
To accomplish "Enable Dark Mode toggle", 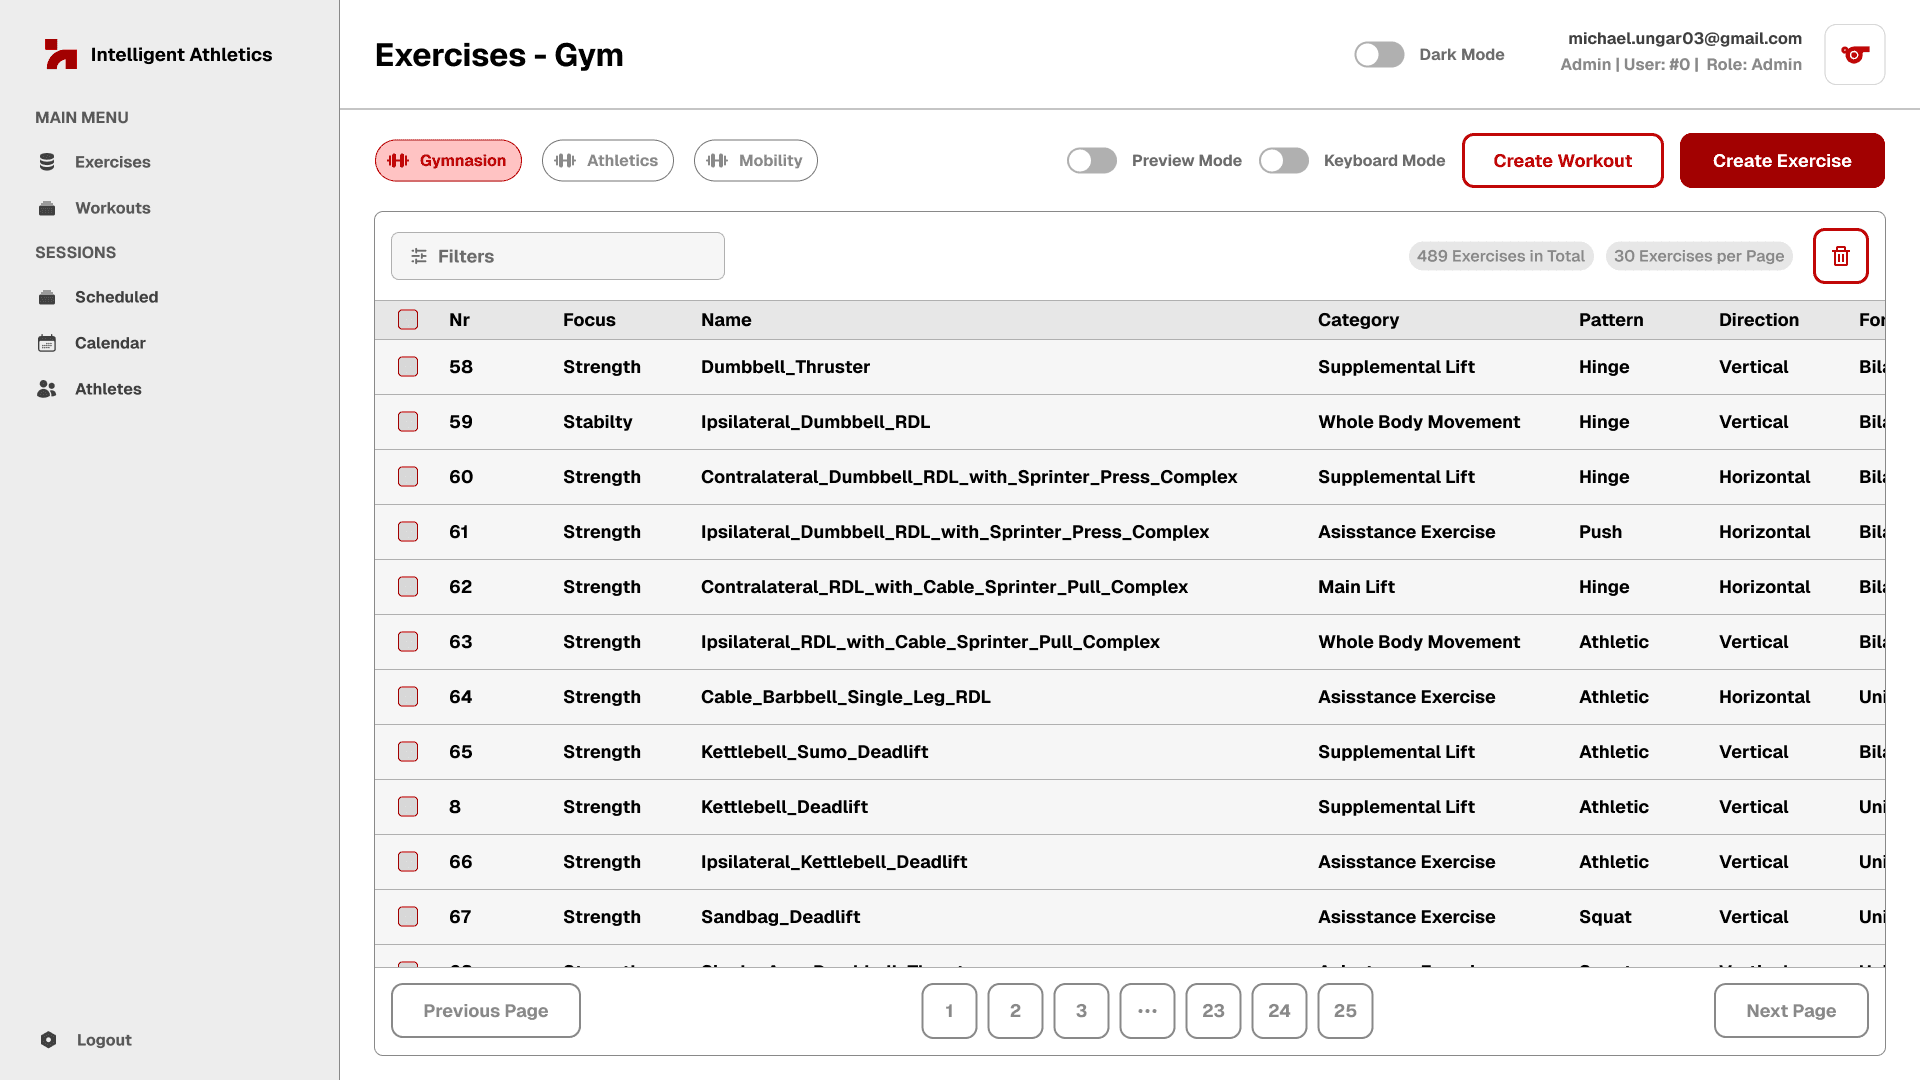I will pyautogui.click(x=1379, y=55).
